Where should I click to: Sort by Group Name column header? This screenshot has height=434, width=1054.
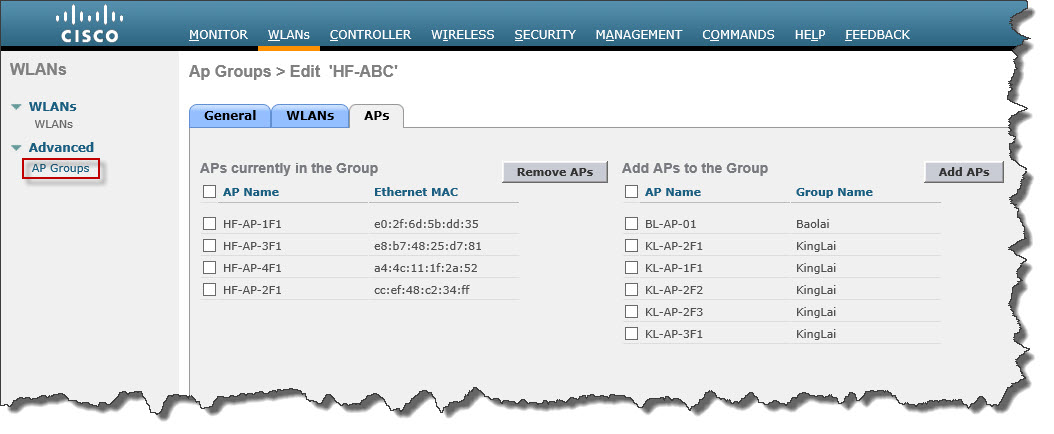point(833,192)
